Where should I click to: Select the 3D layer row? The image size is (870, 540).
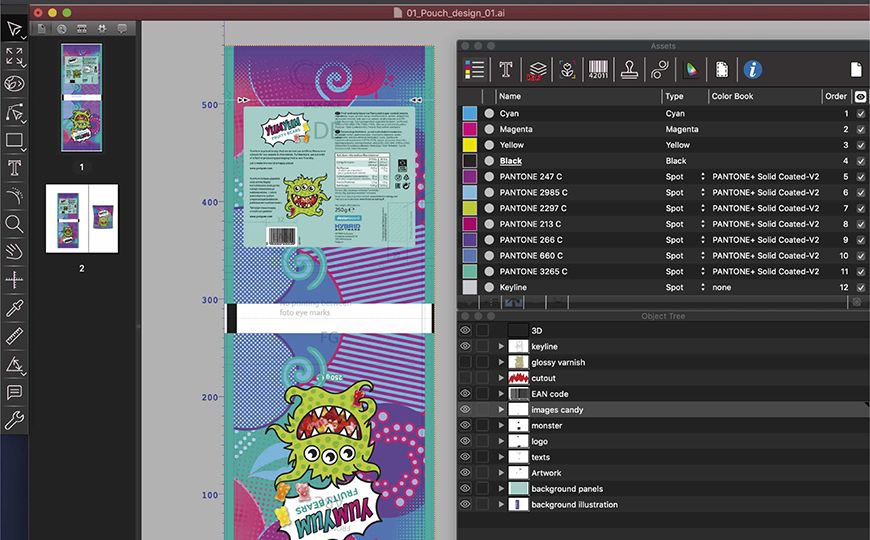click(x=663, y=330)
